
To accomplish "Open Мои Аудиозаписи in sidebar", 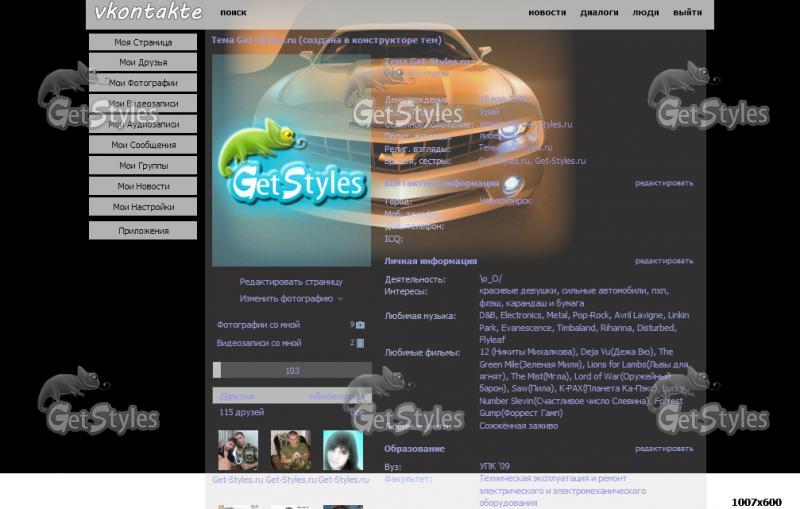I will click(x=143, y=124).
